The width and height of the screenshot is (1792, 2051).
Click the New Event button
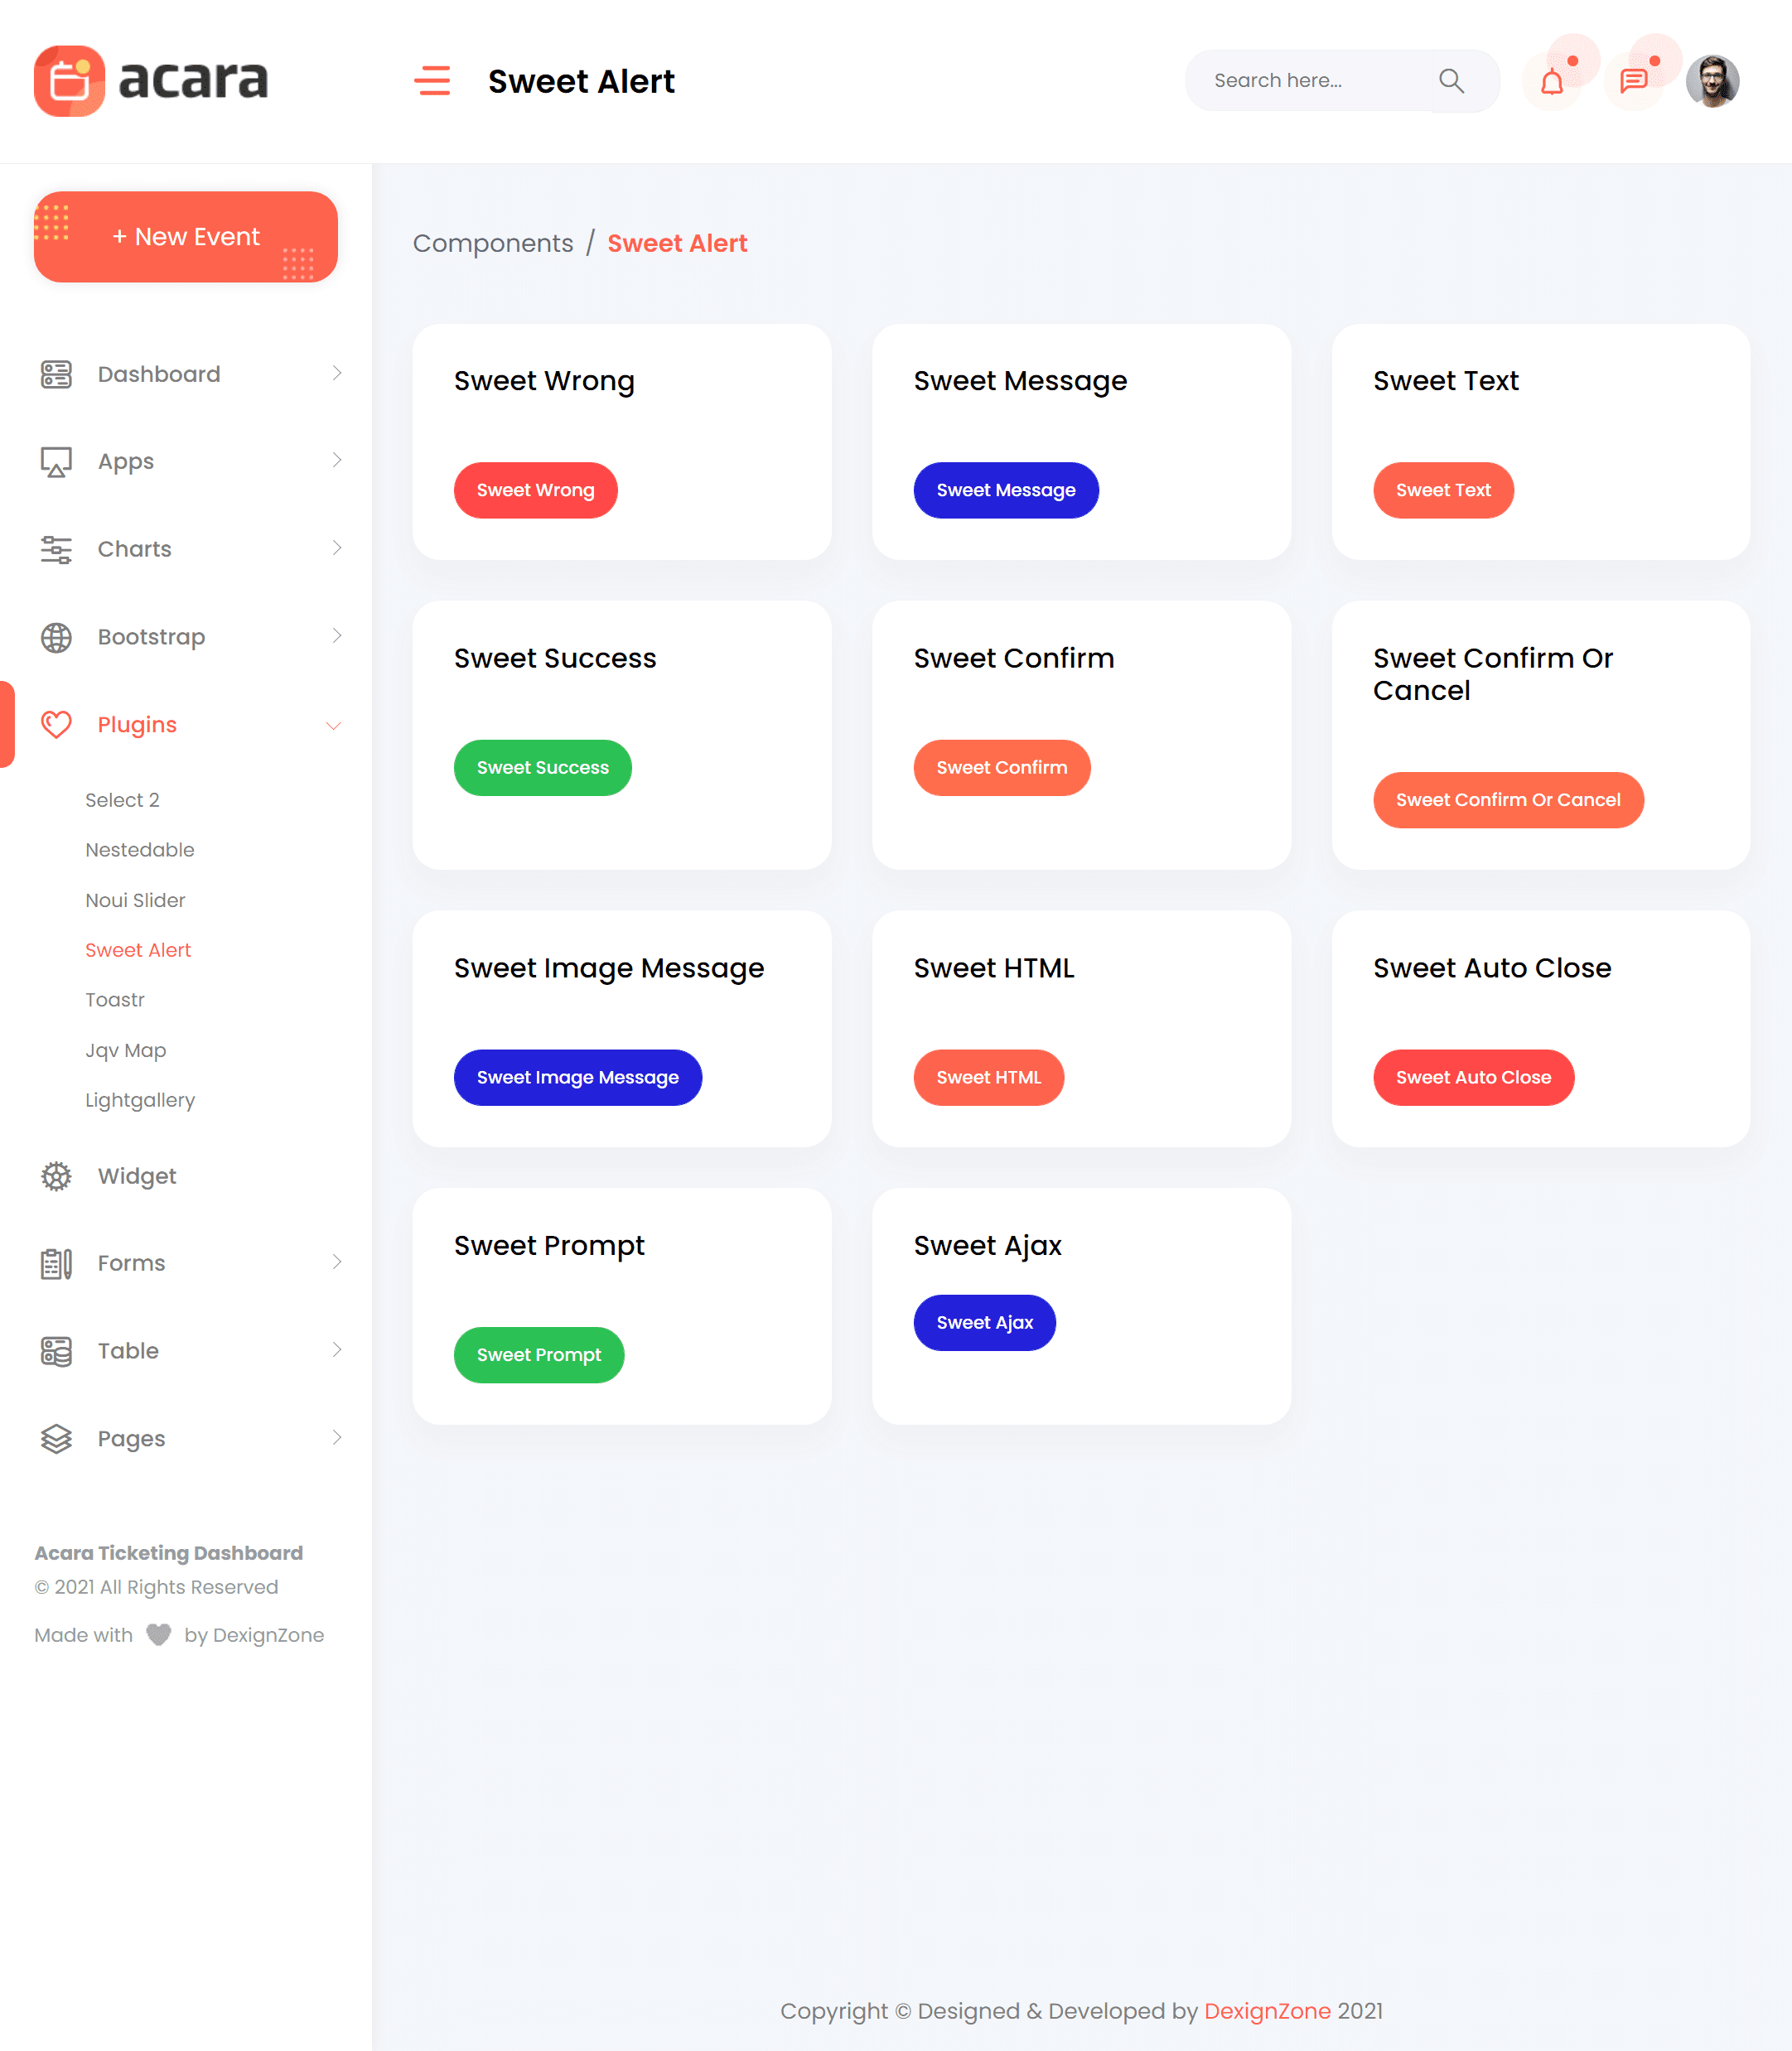(186, 237)
